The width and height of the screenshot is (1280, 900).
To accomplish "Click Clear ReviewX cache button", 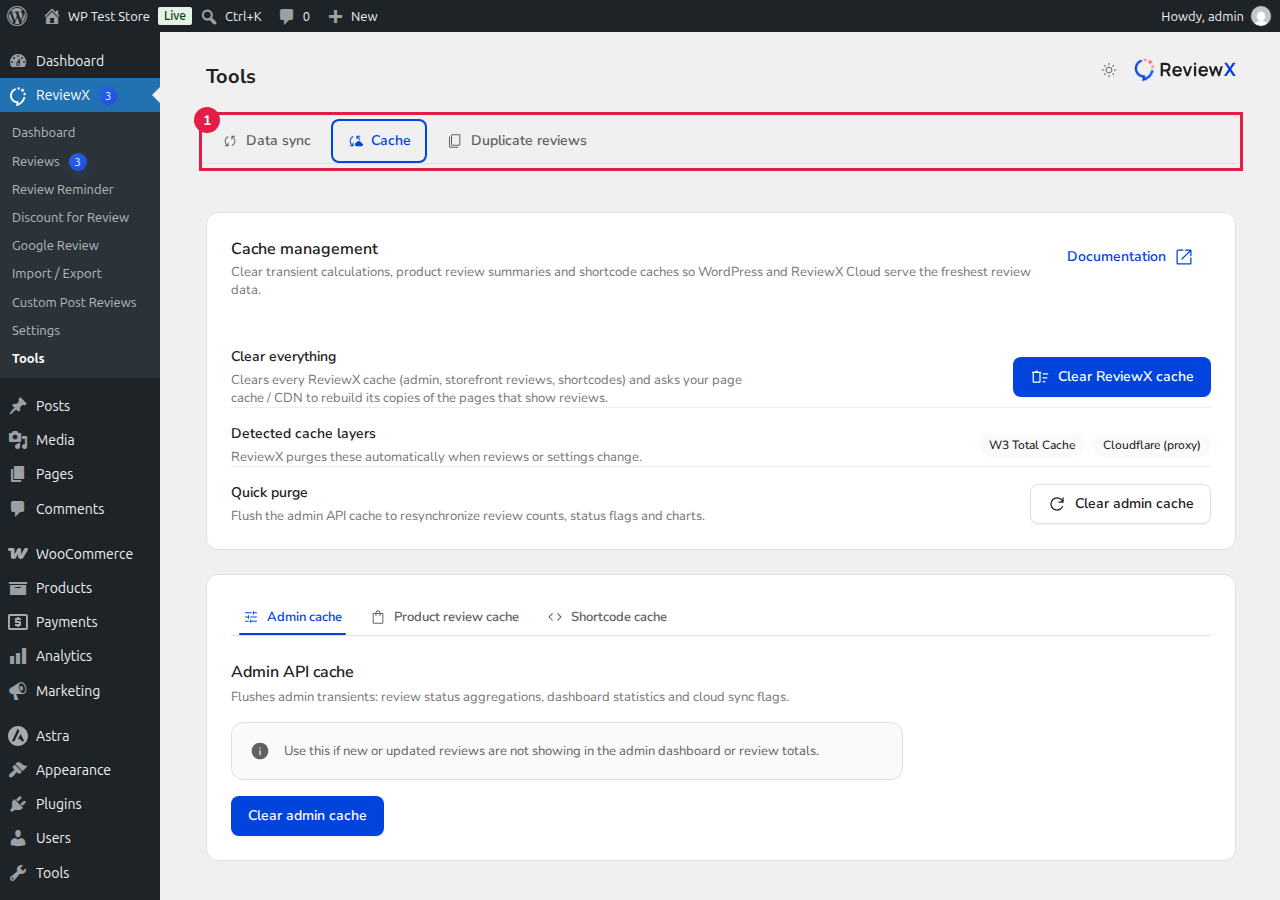I will (x=1112, y=377).
